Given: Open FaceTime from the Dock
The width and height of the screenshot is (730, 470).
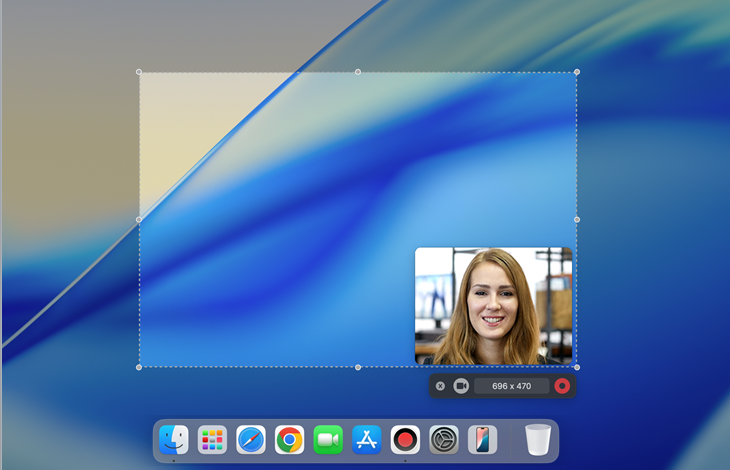Looking at the screenshot, I should (328, 439).
